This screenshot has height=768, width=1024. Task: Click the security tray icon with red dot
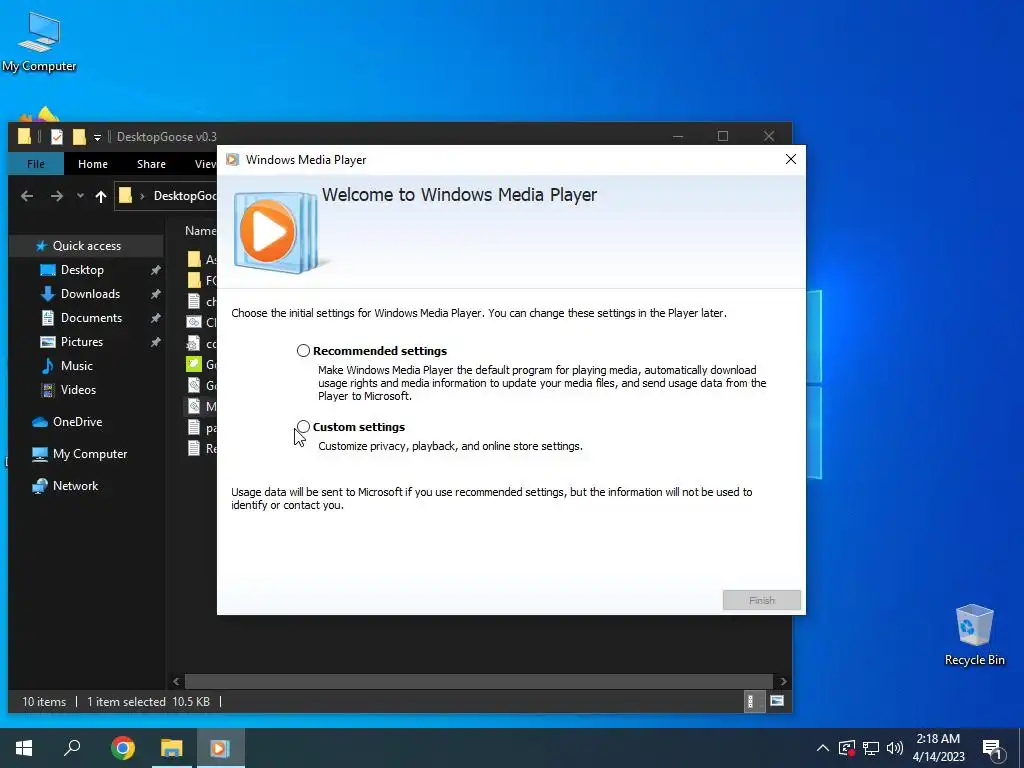(x=846, y=748)
